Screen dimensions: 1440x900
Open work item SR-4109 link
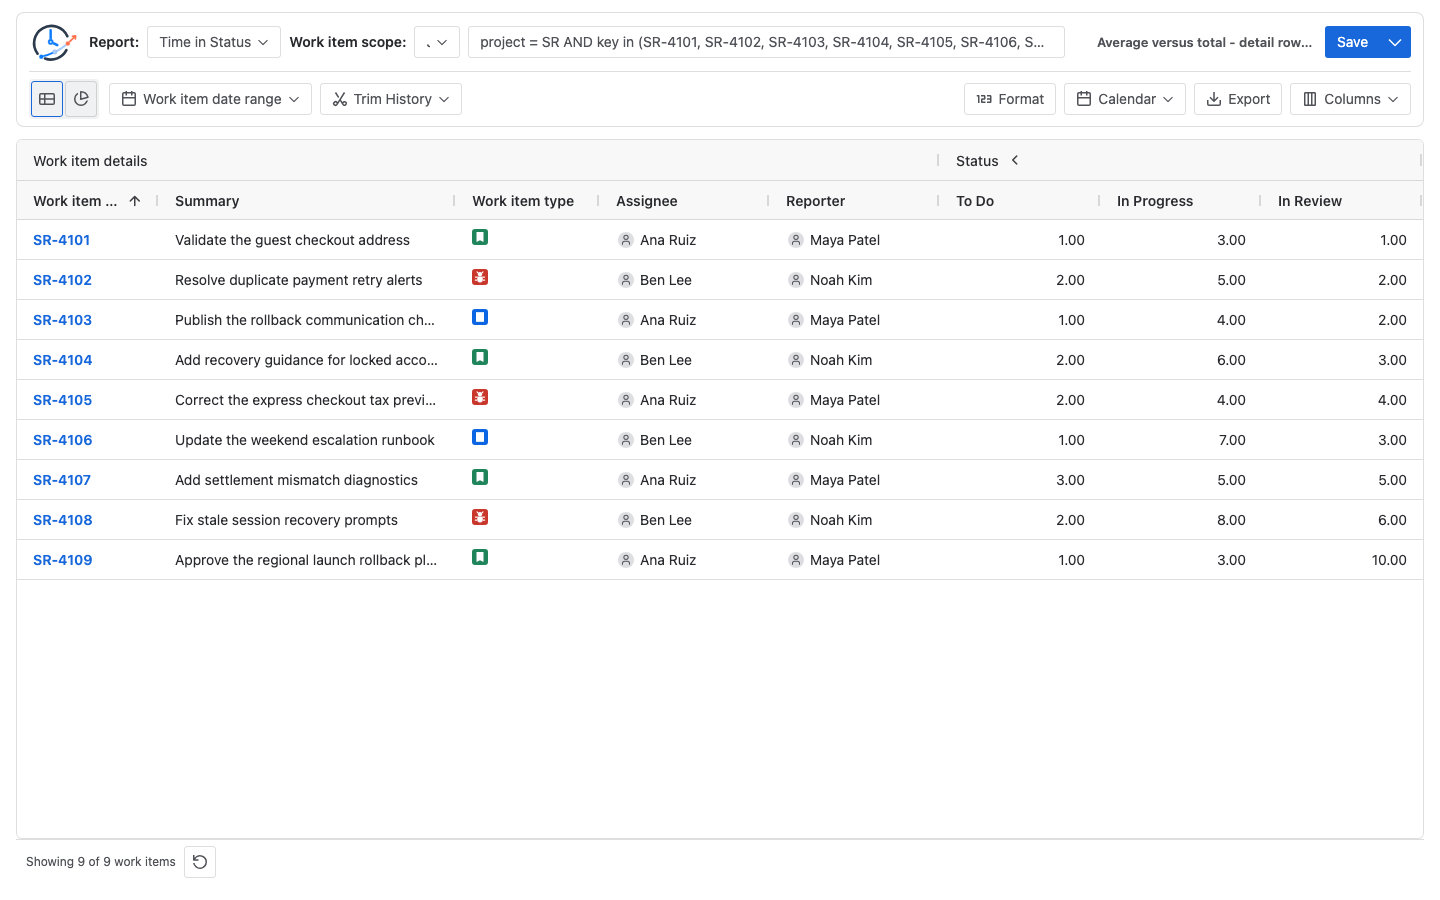(62, 560)
